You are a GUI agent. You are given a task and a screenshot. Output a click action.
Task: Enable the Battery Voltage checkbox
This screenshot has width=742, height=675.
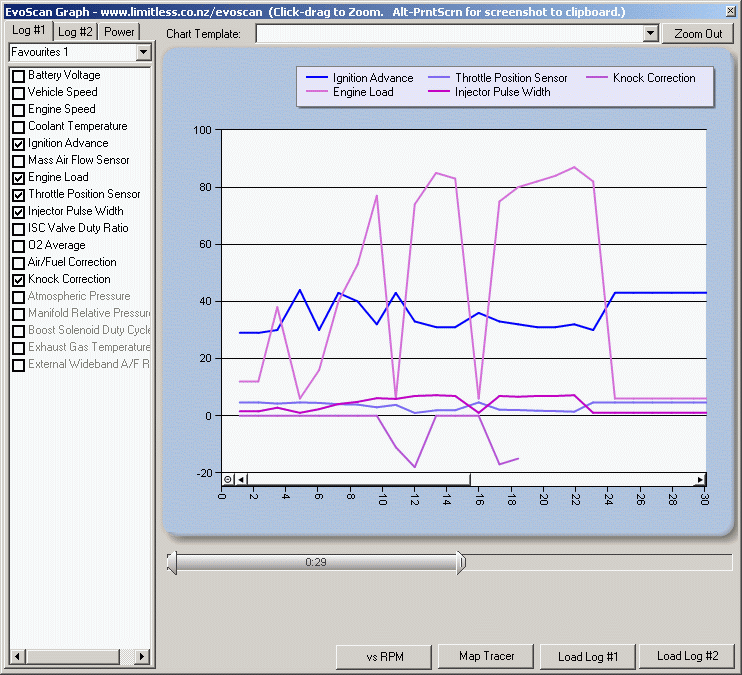18,76
